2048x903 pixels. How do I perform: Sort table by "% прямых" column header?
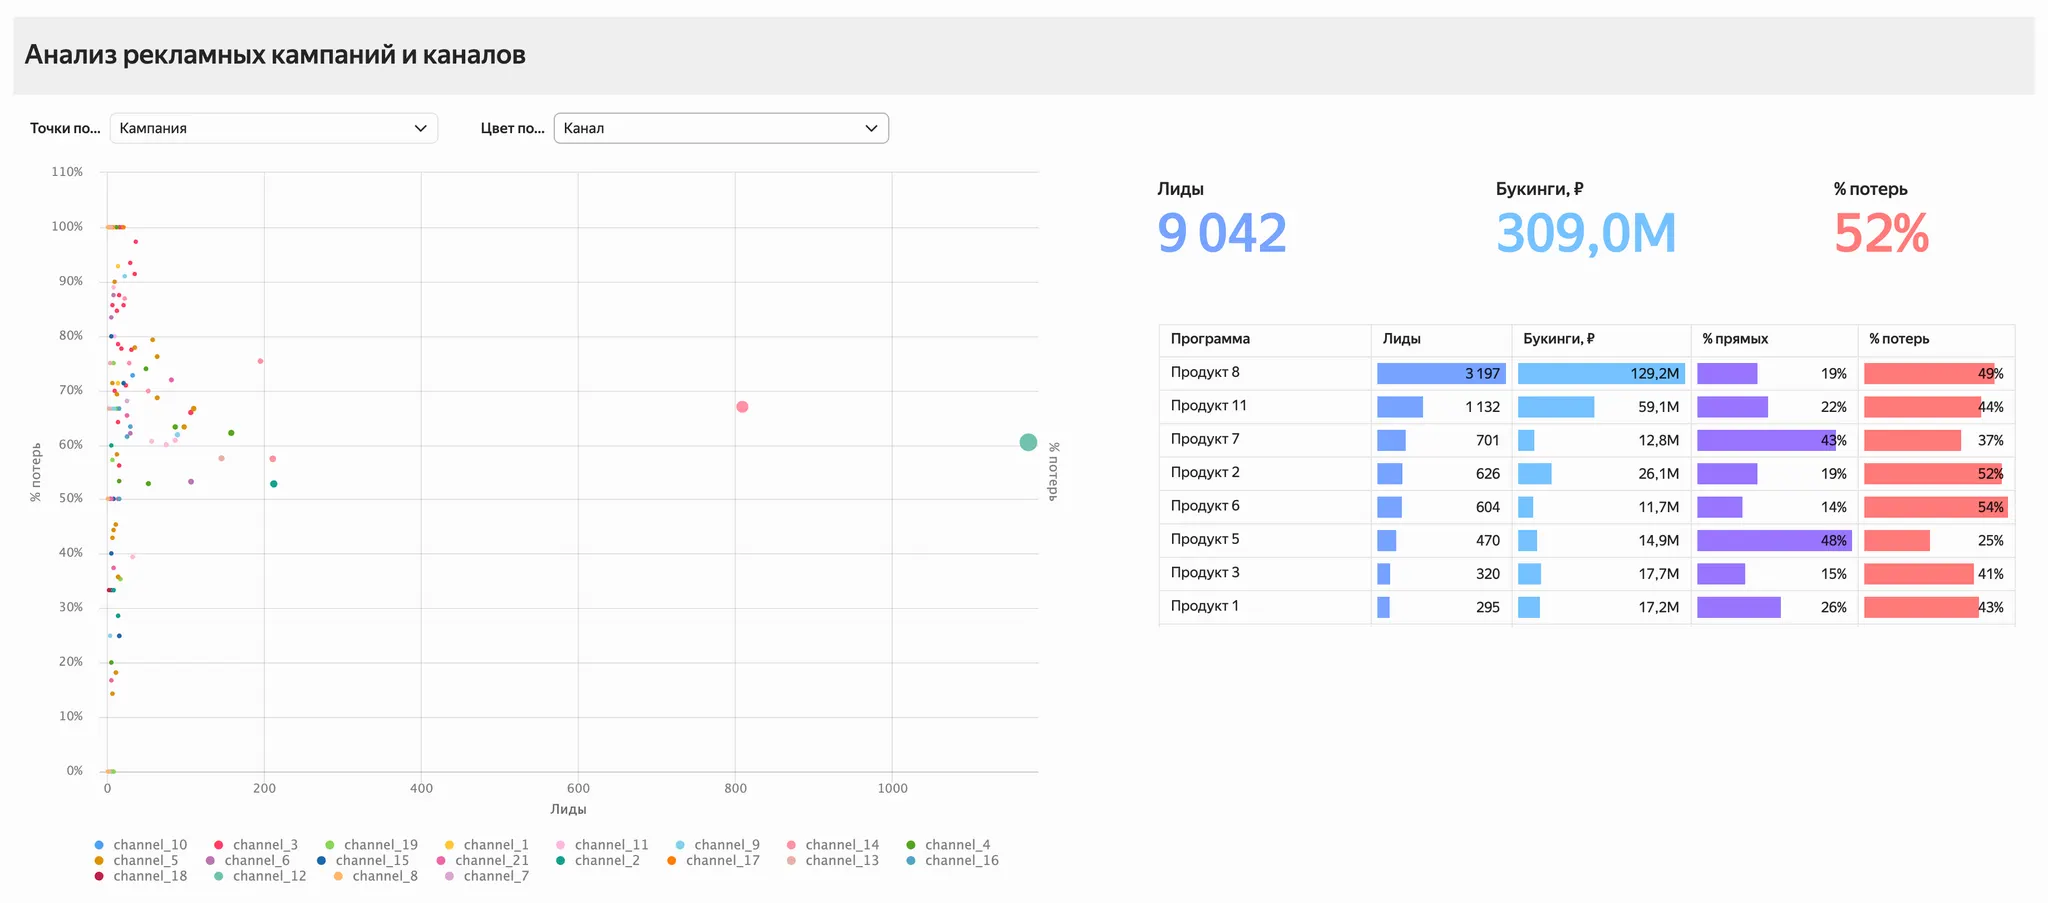pyautogui.click(x=1735, y=339)
